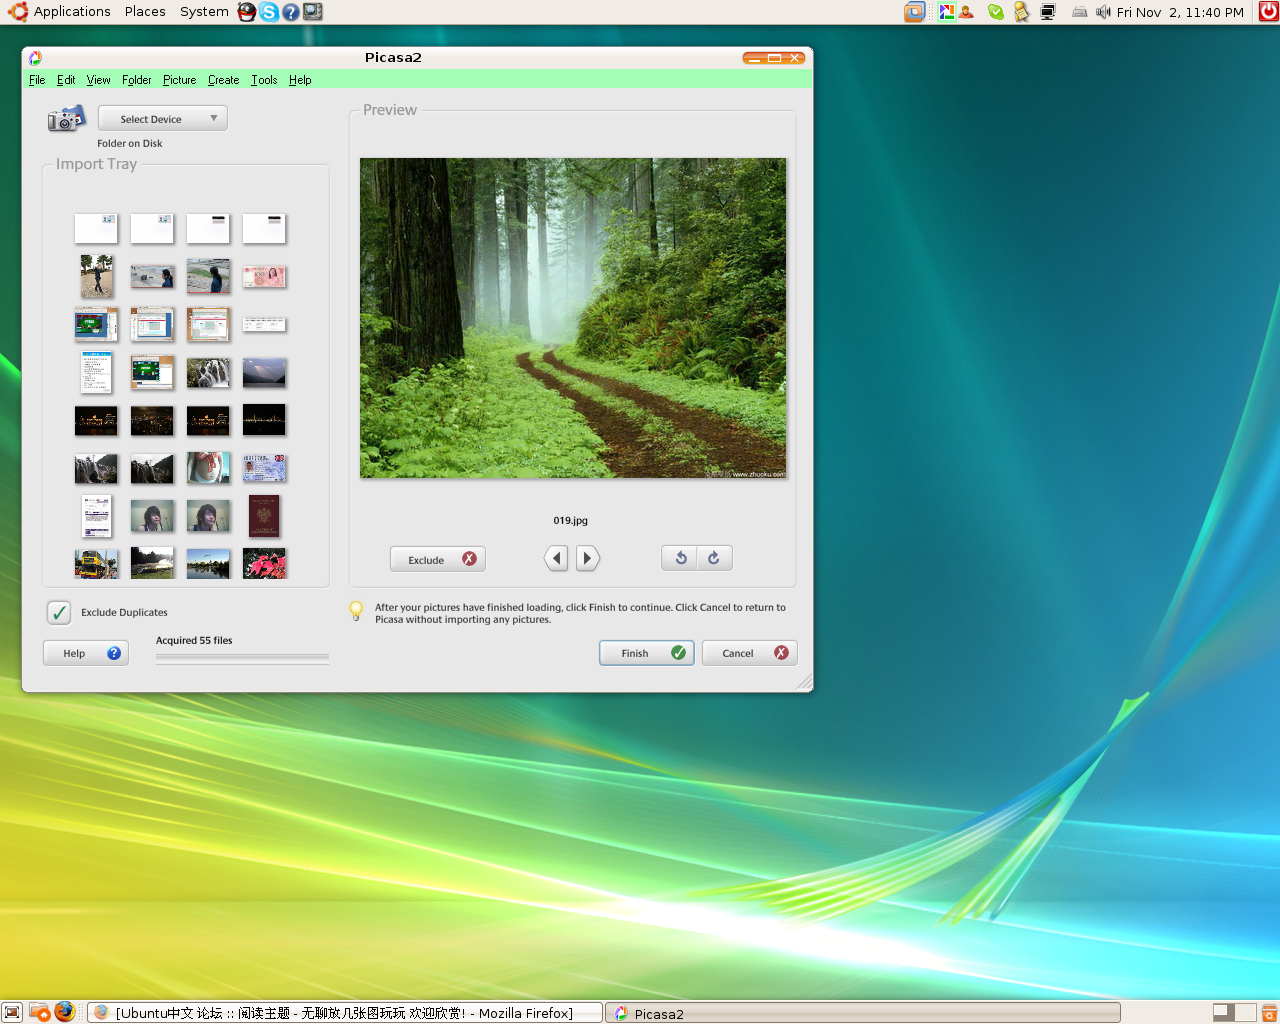Select the first blank document thumbnail
The width and height of the screenshot is (1280, 1024).
[x=96, y=228]
